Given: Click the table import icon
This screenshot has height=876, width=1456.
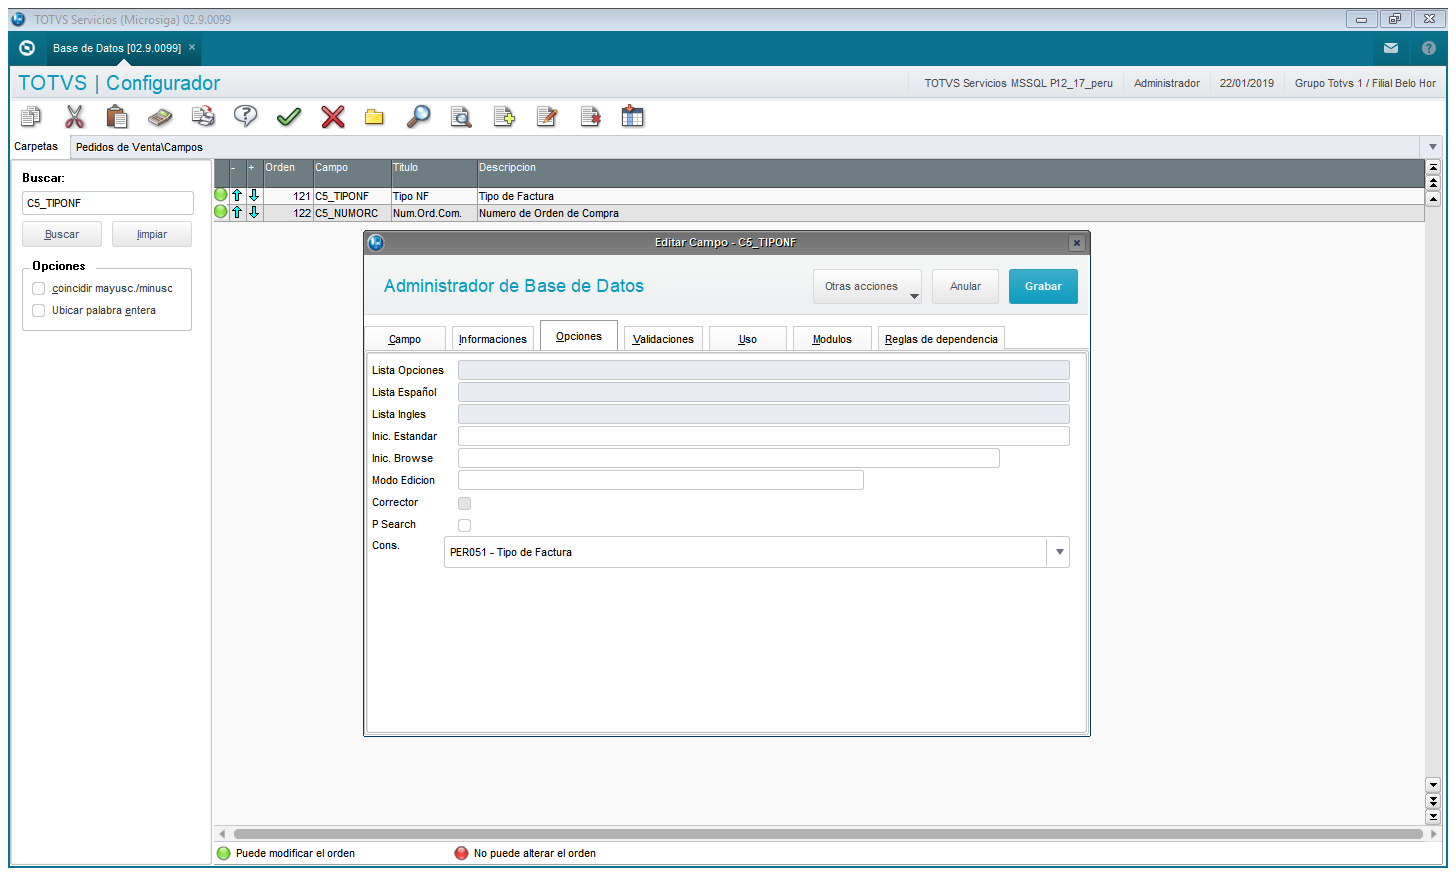Looking at the screenshot, I should click(x=633, y=117).
